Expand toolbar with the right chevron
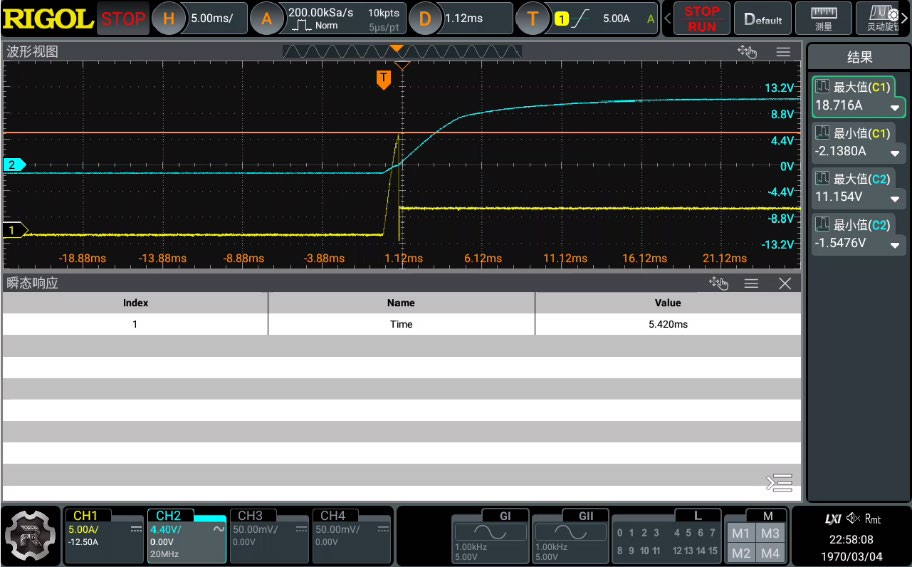The width and height of the screenshot is (912, 567). tap(905, 19)
